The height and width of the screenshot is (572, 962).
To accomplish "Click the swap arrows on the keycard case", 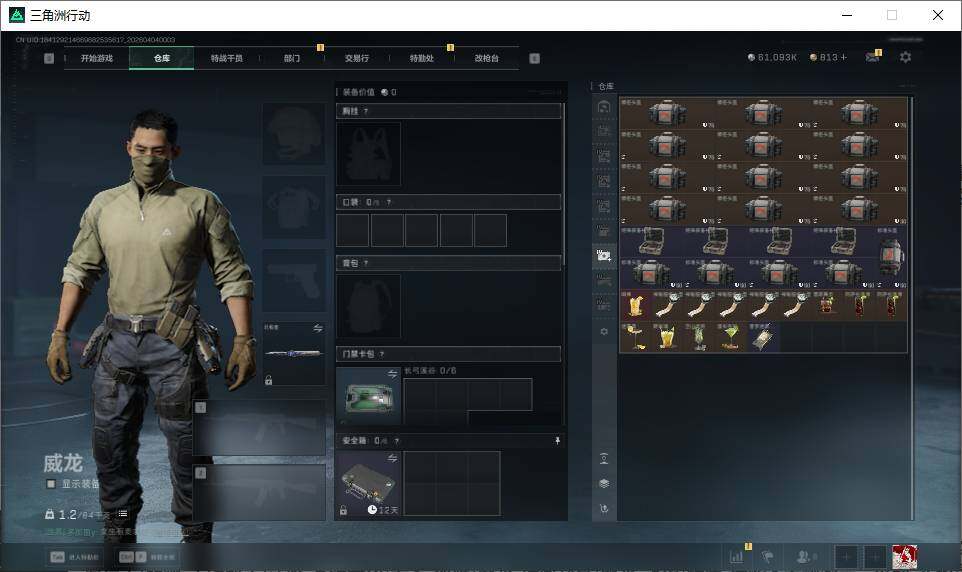I will tap(393, 373).
